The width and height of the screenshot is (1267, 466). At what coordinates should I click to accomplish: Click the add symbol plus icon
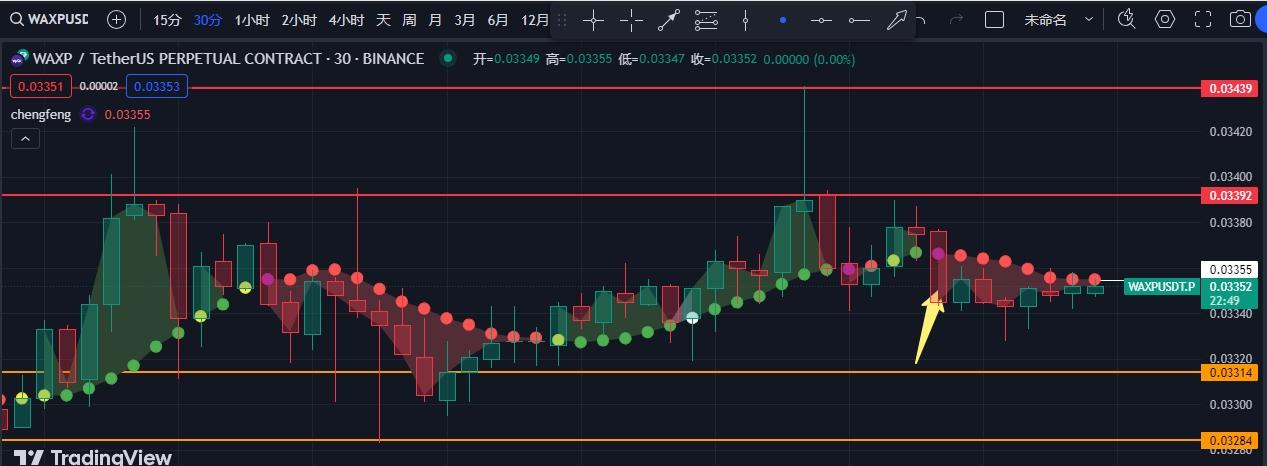[x=116, y=19]
